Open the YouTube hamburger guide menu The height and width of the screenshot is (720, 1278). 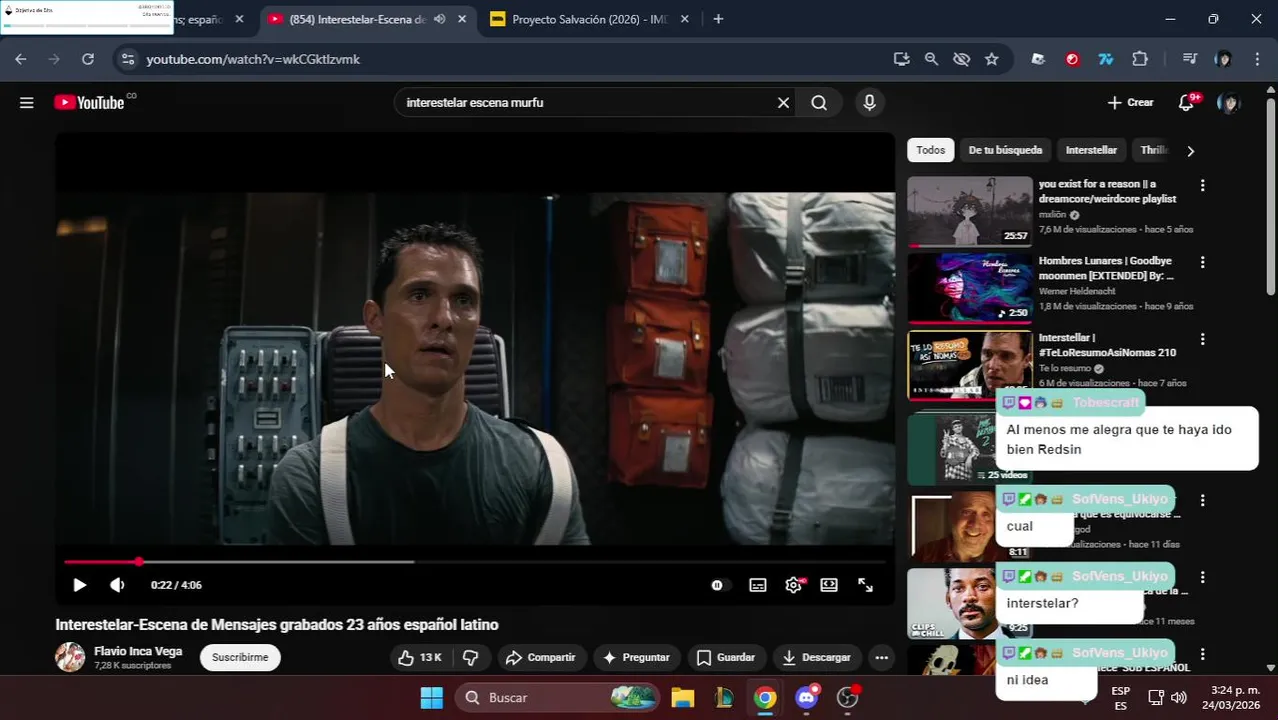click(x=27, y=102)
